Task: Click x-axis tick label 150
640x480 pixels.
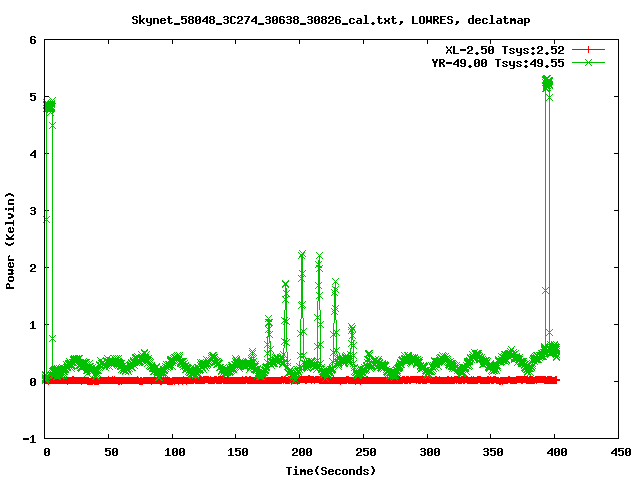Action: [x=238, y=452]
